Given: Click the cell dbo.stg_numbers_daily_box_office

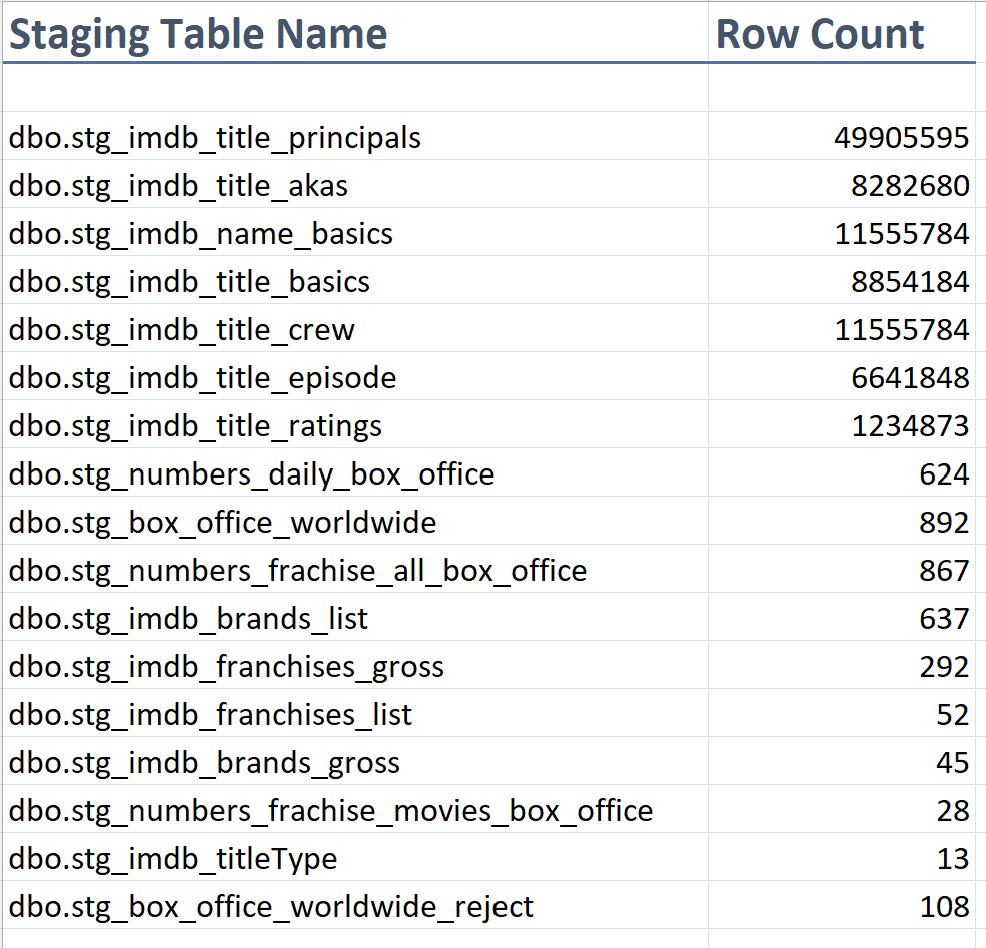Looking at the screenshot, I should [355, 473].
